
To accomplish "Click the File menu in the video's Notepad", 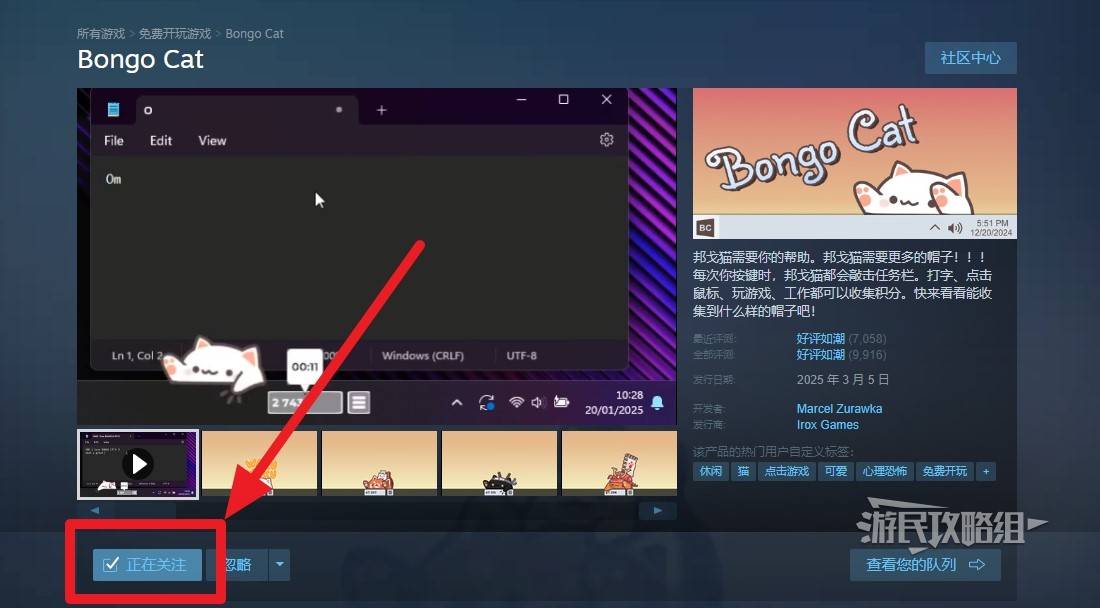I will (114, 140).
